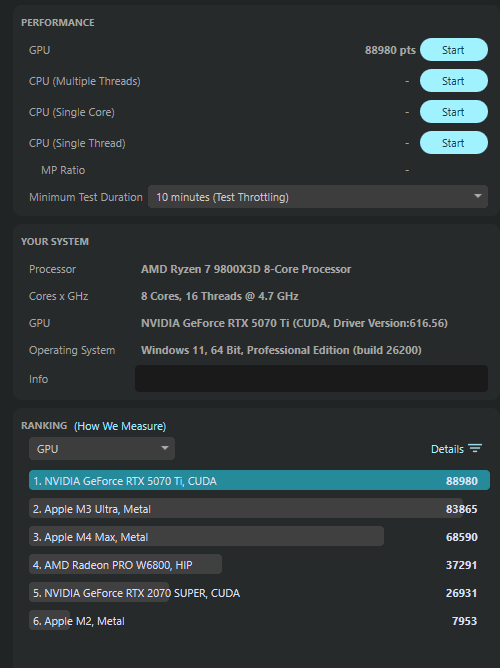Click the 8 Cores, 16 Threads text
Viewport: 500px width, 668px height.
[220, 296]
